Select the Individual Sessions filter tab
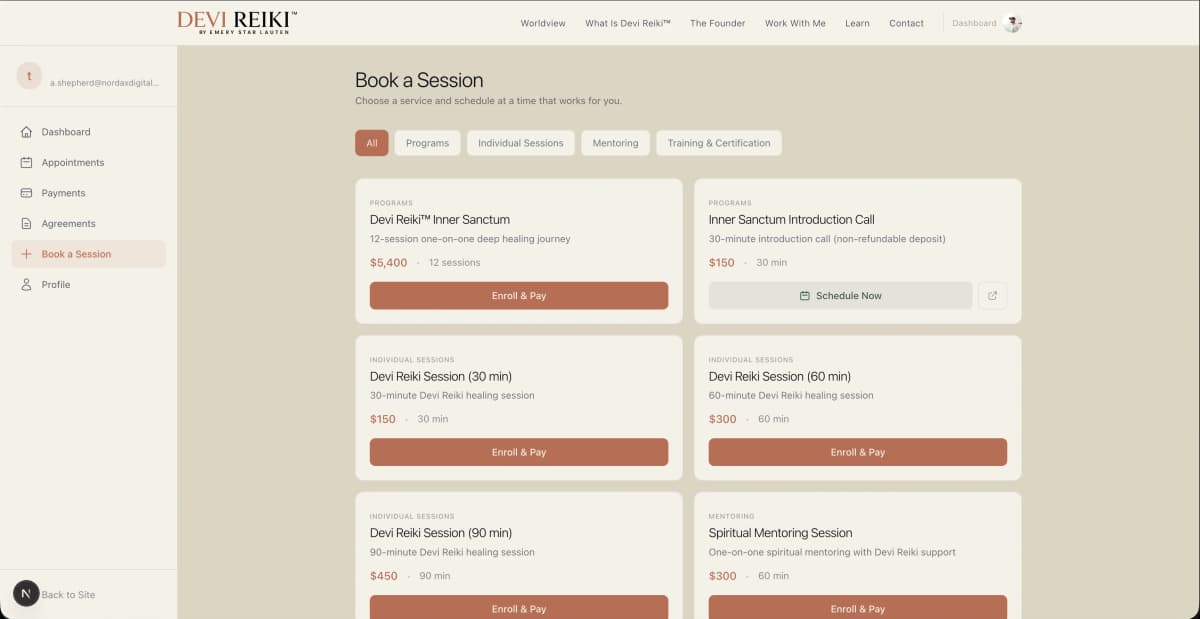 pos(520,142)
